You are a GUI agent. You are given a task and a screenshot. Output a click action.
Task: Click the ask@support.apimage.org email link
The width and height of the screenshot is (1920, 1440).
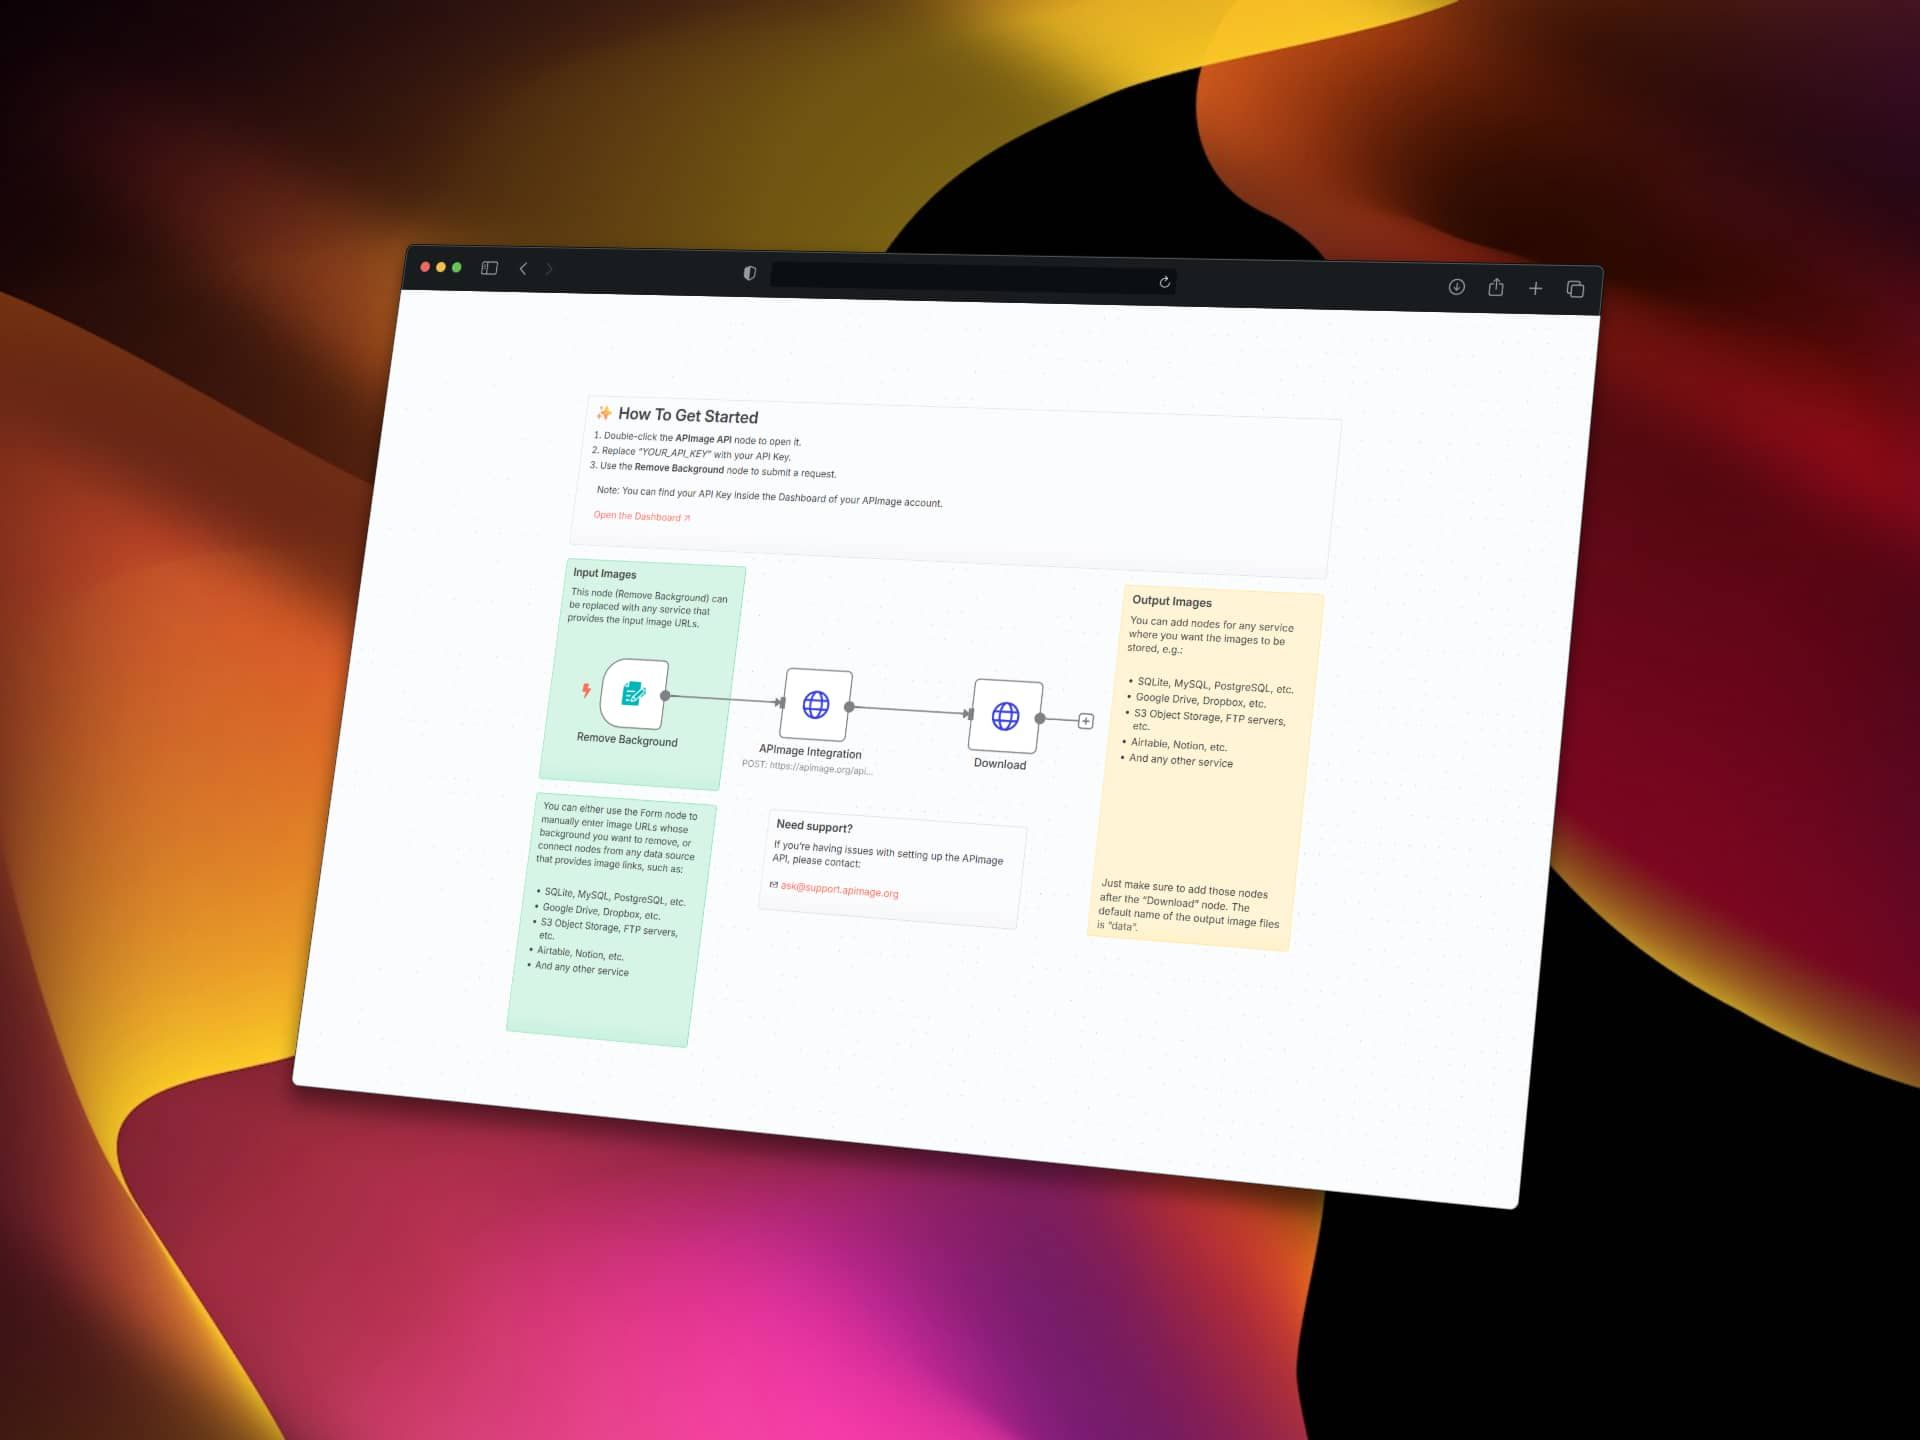[x=839, y=890]
